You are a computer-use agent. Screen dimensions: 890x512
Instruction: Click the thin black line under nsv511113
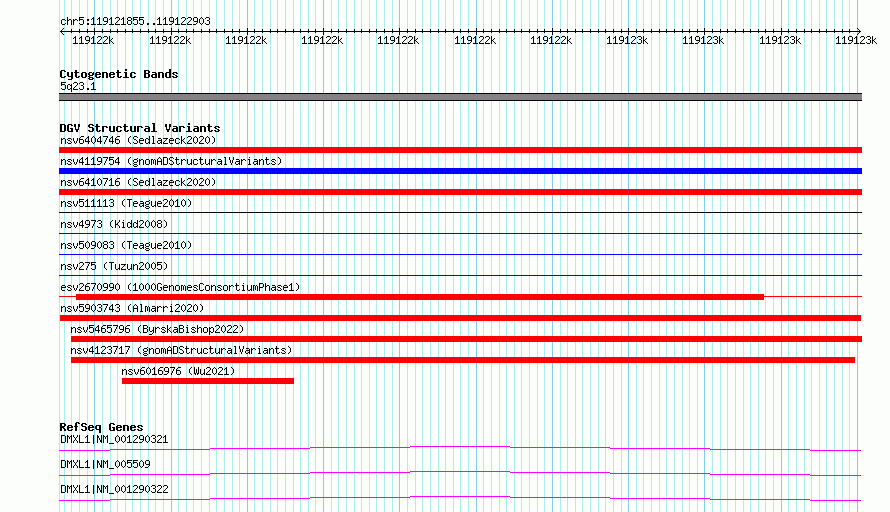coord(460,213)
